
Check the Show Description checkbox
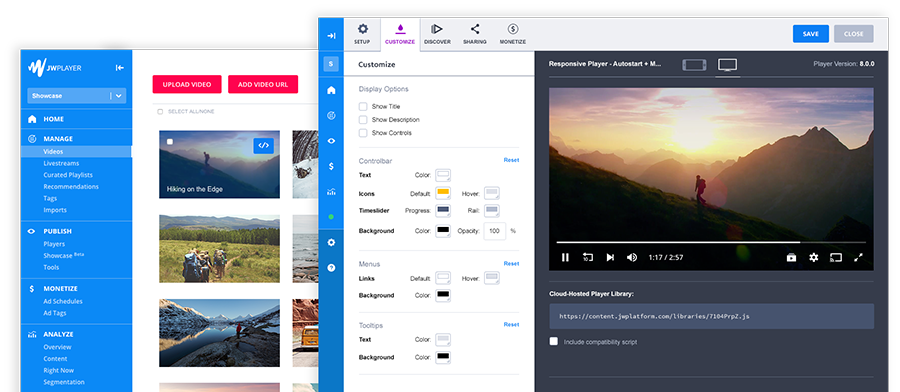[363, 119]
